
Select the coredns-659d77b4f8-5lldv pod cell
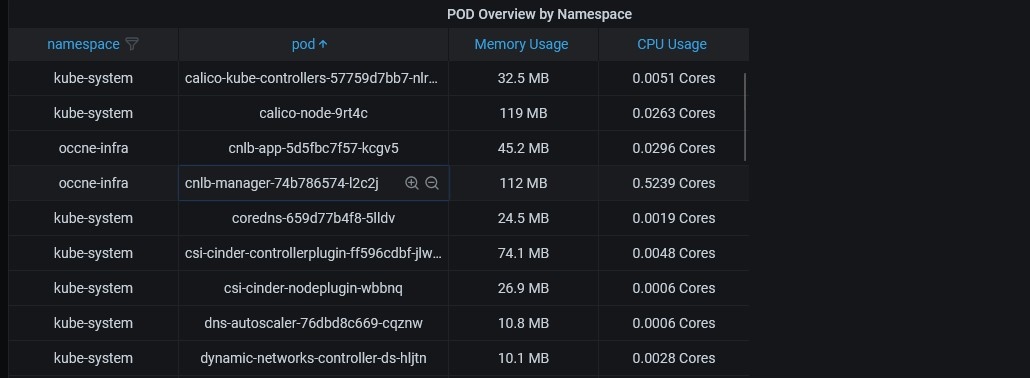[313, 218]
